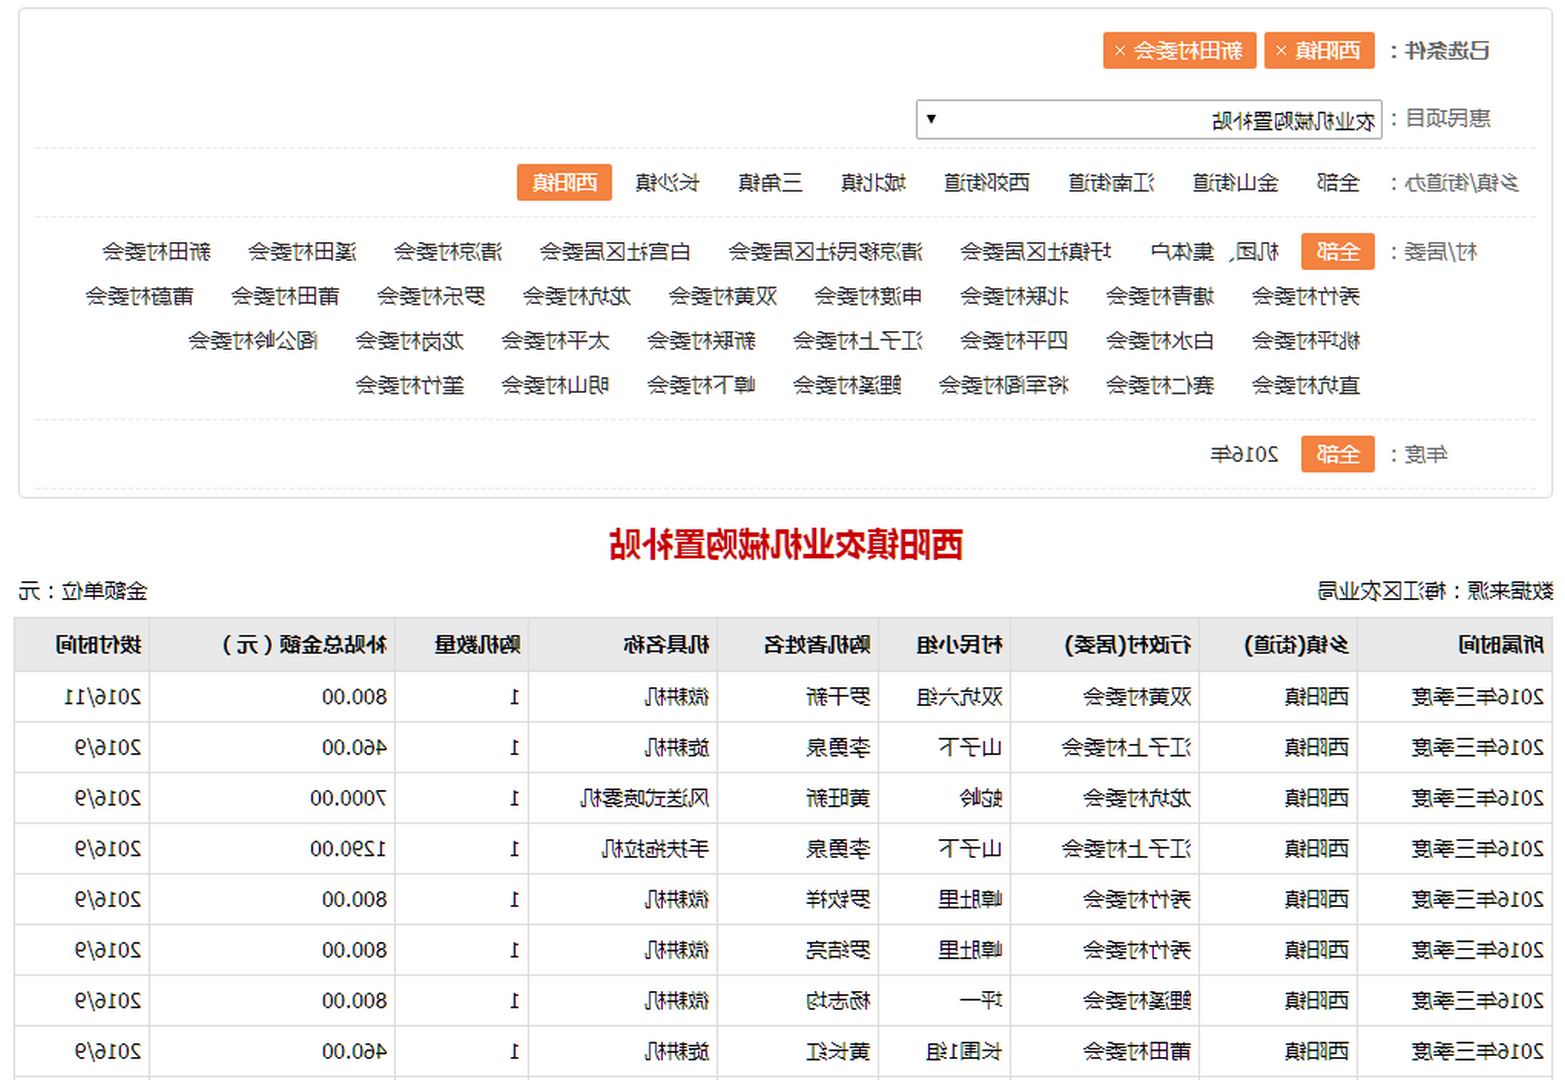1565x1080 pixels.
Task: Filter by 白宫社区居委会
Action: [615, 252]
